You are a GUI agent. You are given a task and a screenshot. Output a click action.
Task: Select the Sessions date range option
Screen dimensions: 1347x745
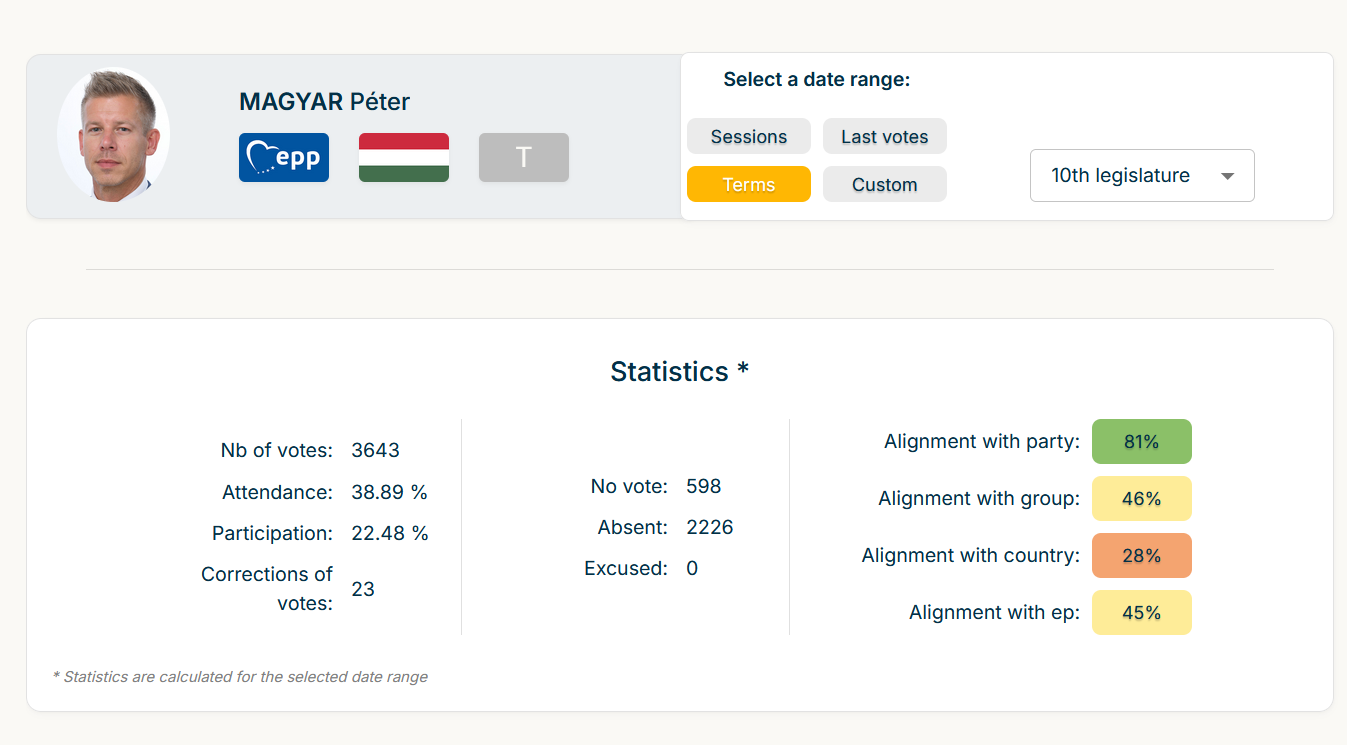(x=749, y=137)
